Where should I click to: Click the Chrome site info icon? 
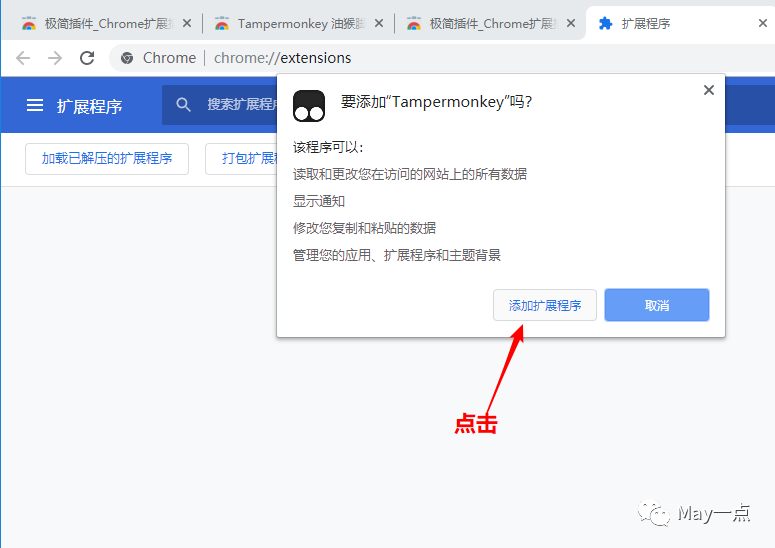point(127,58)
